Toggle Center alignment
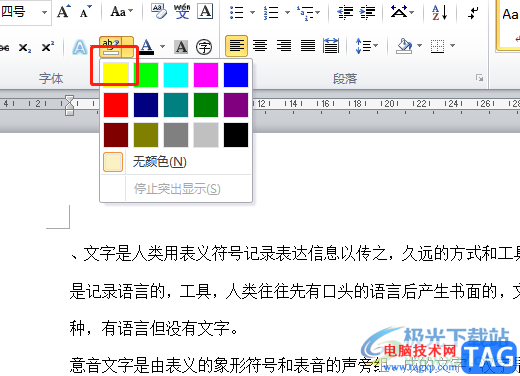Screen dimensions: 520x376 [260, 46]
